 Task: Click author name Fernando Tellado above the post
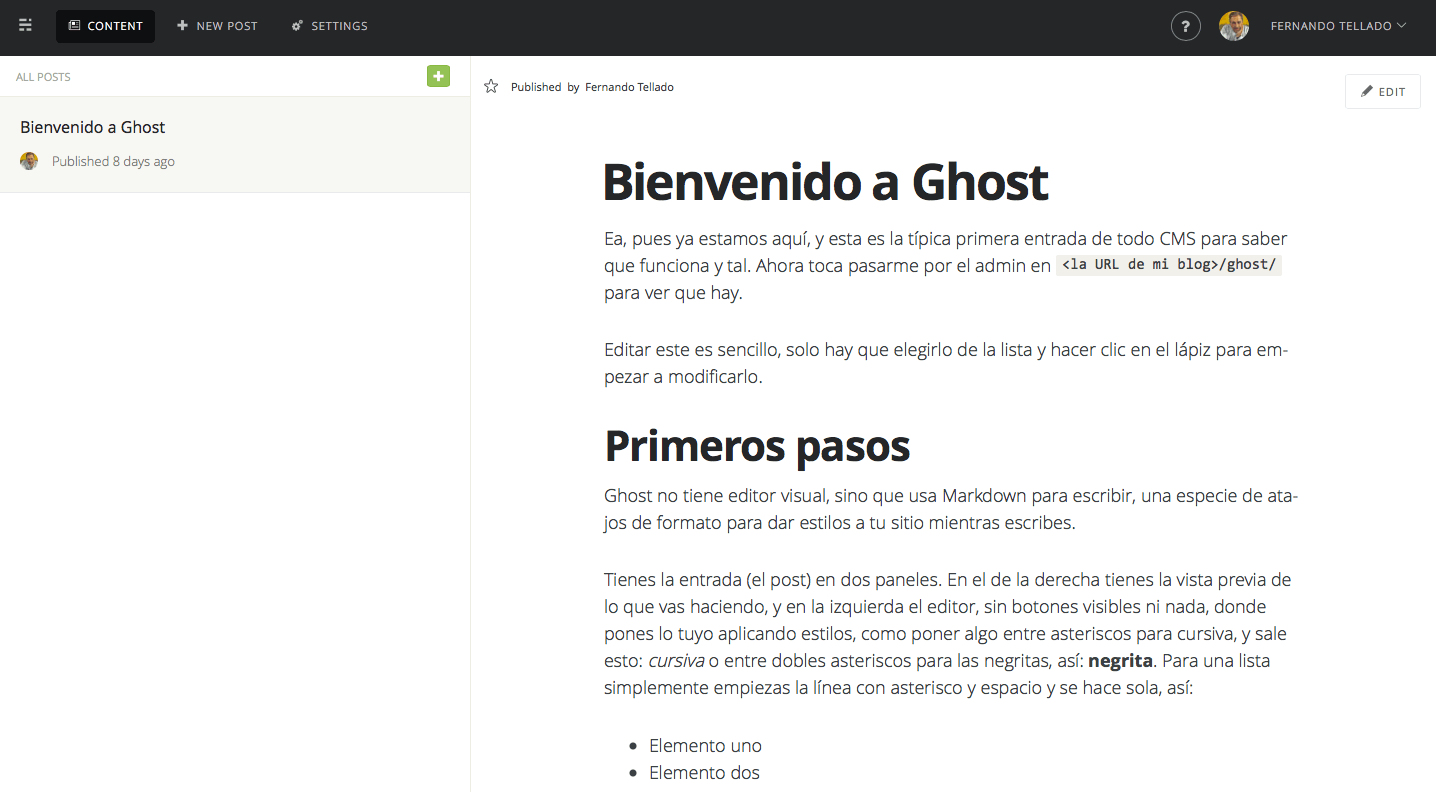(629, 87)
